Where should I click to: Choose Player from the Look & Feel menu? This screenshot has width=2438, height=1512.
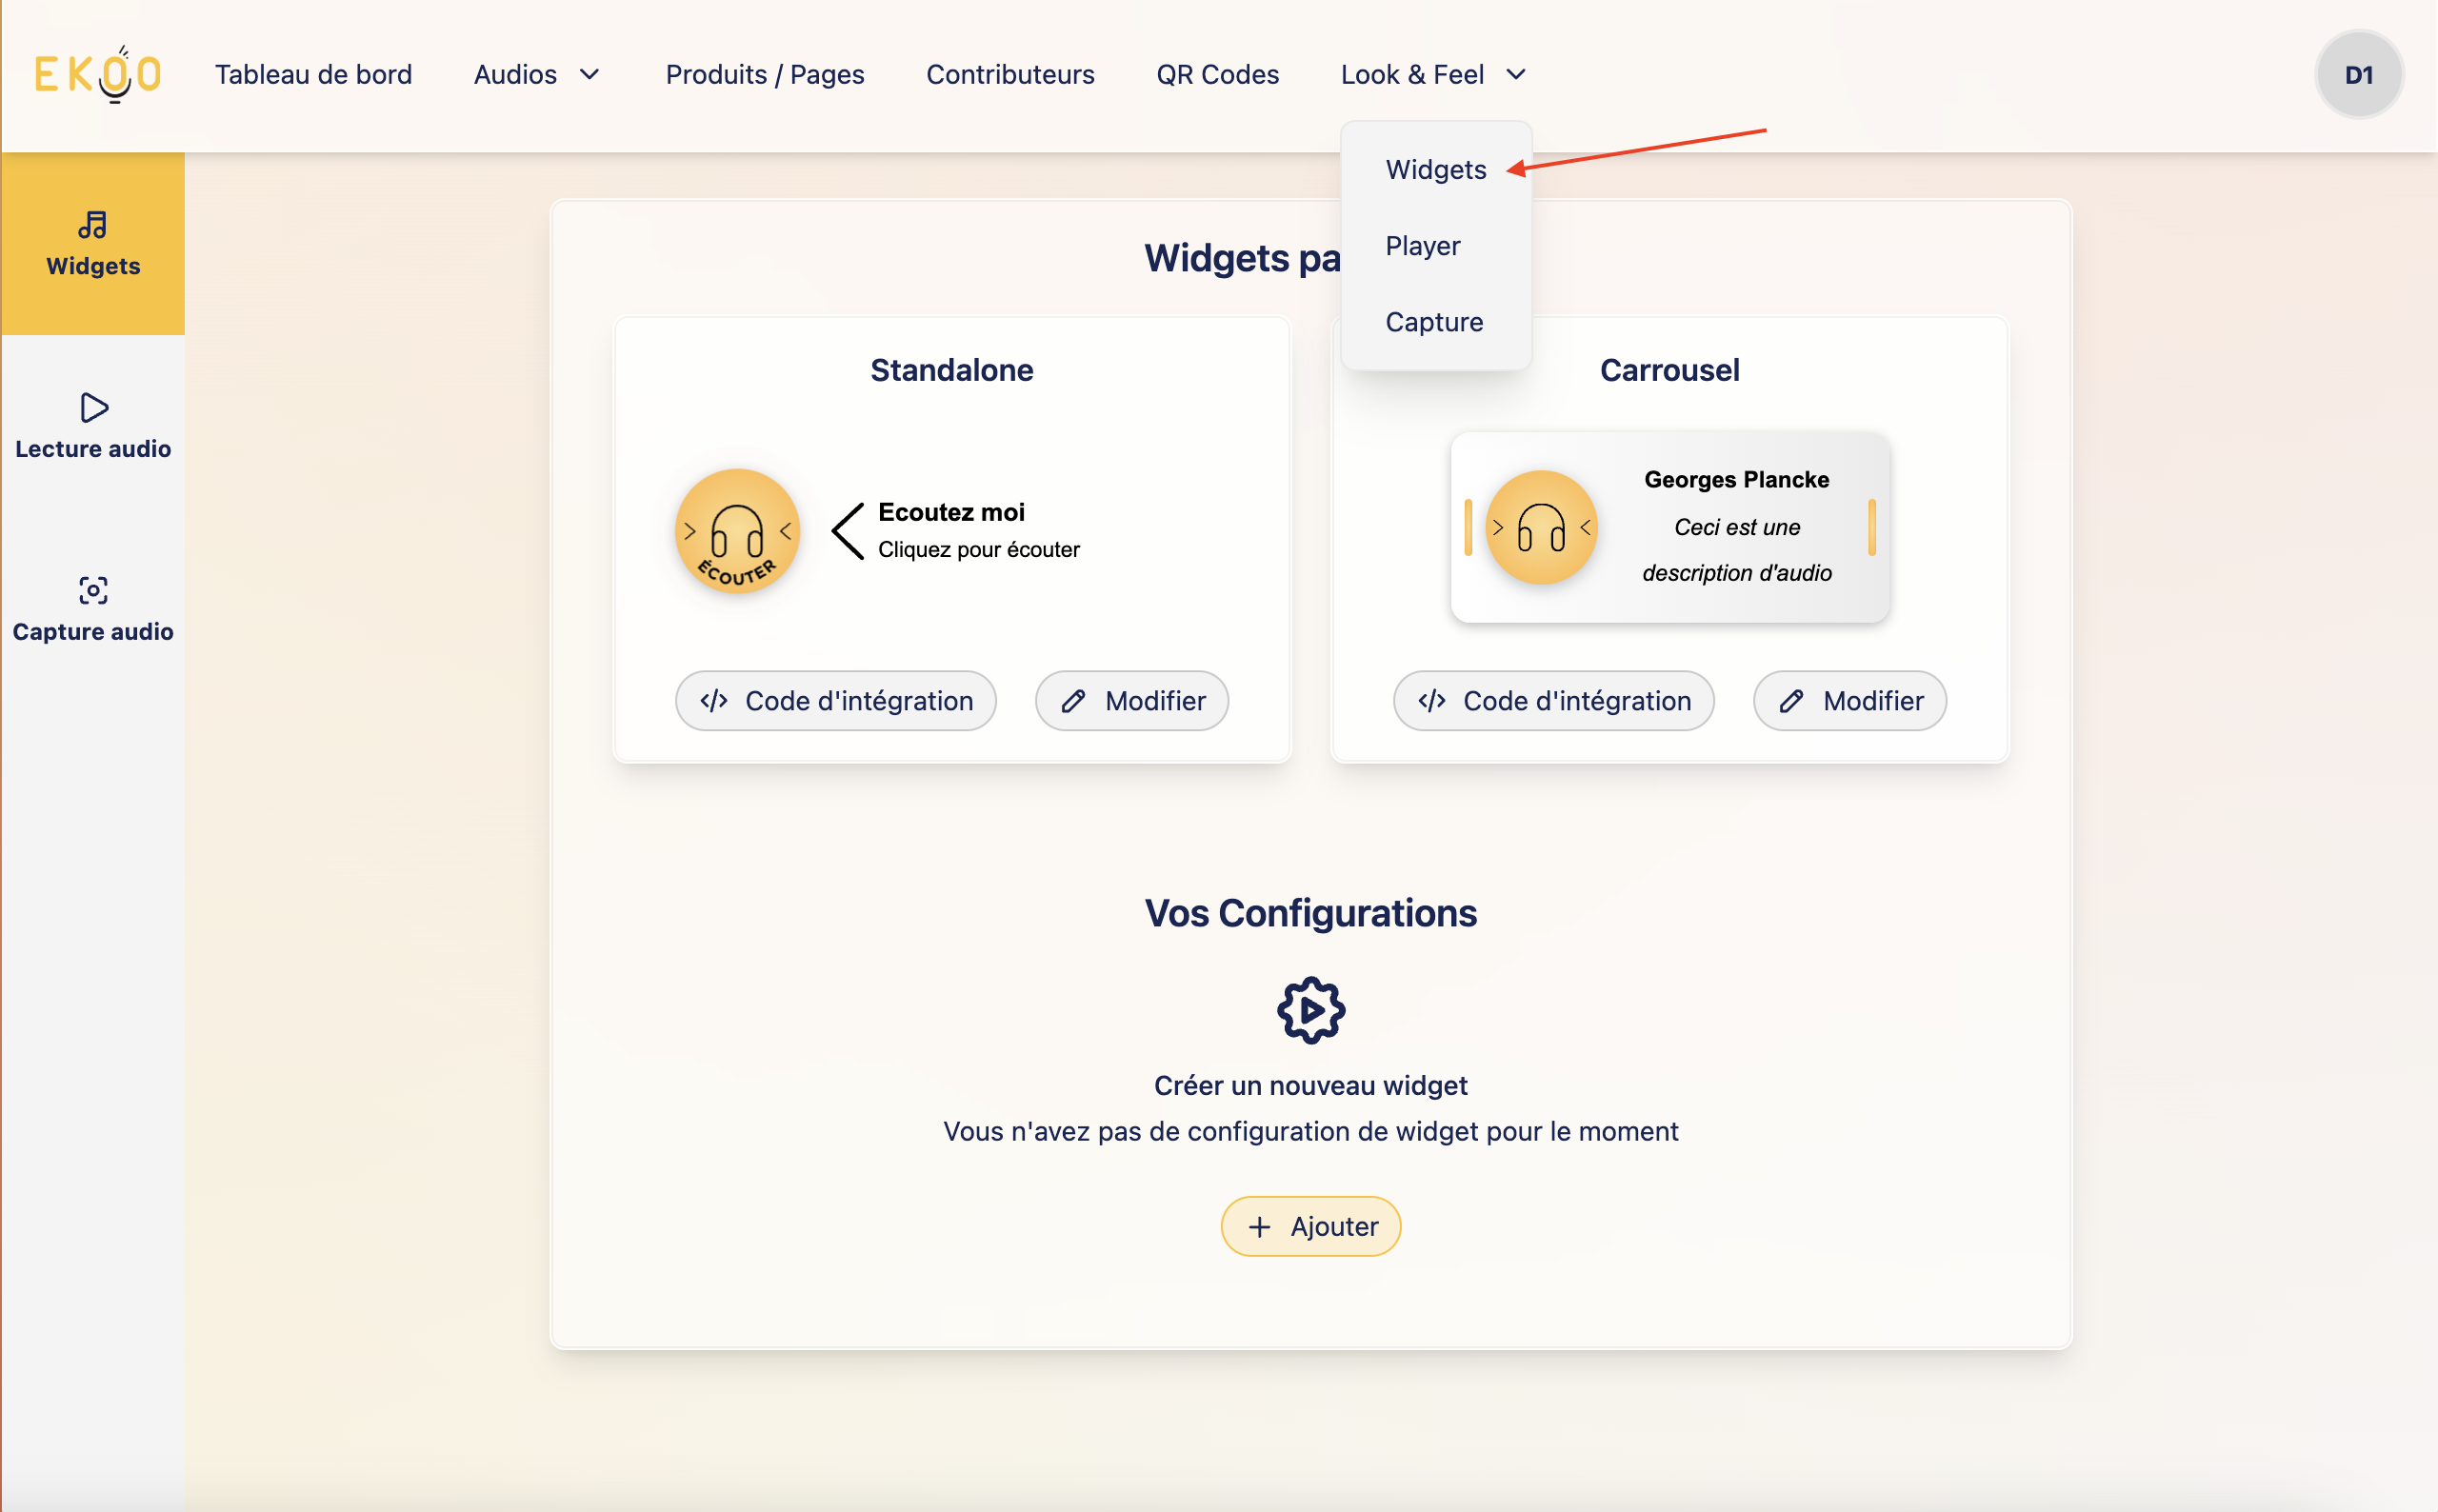click(1422, 246)
